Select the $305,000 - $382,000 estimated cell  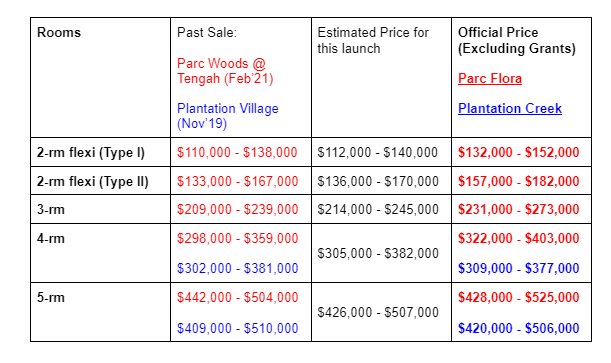(378, 254)
